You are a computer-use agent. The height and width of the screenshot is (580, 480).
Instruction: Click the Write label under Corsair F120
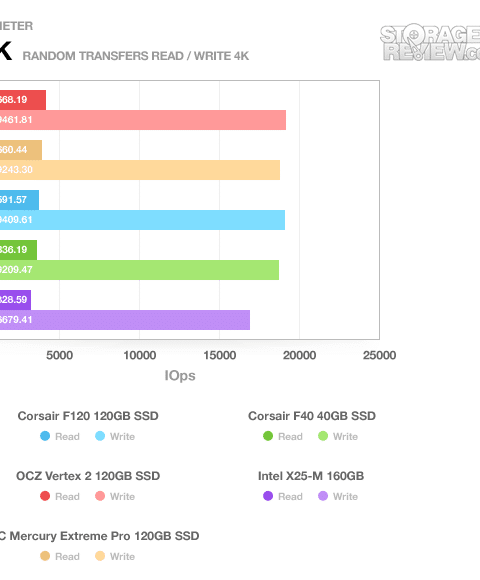coord(122,436)
